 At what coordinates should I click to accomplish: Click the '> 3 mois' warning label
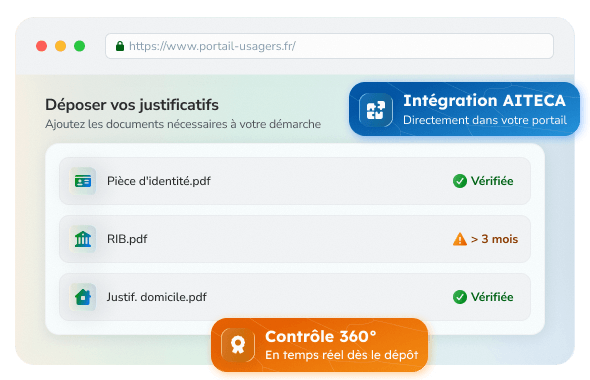tap(494, 239)
